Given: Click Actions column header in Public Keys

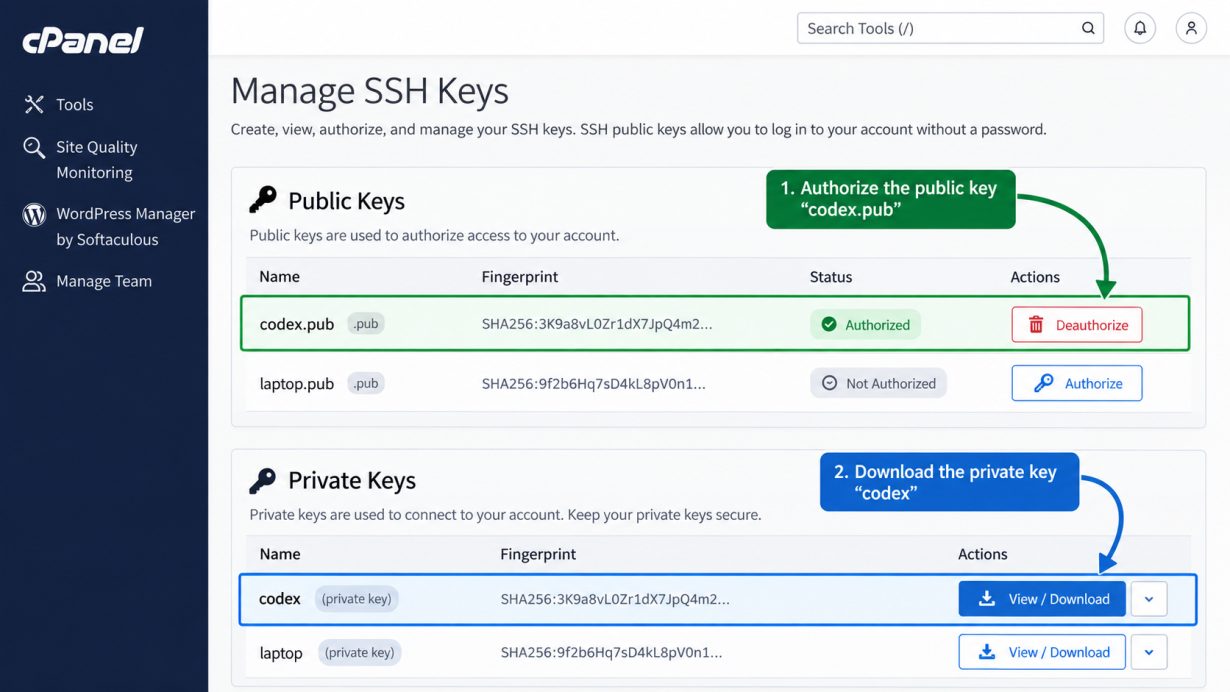Looking at the screenshot, I should point(1035,277).
